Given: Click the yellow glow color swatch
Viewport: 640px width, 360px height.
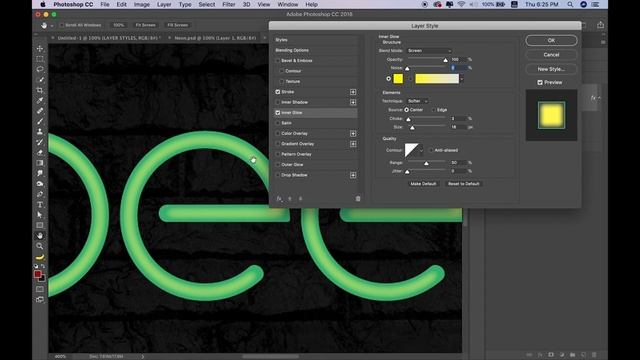Looking at the screenshot, I should click(398, 79).
